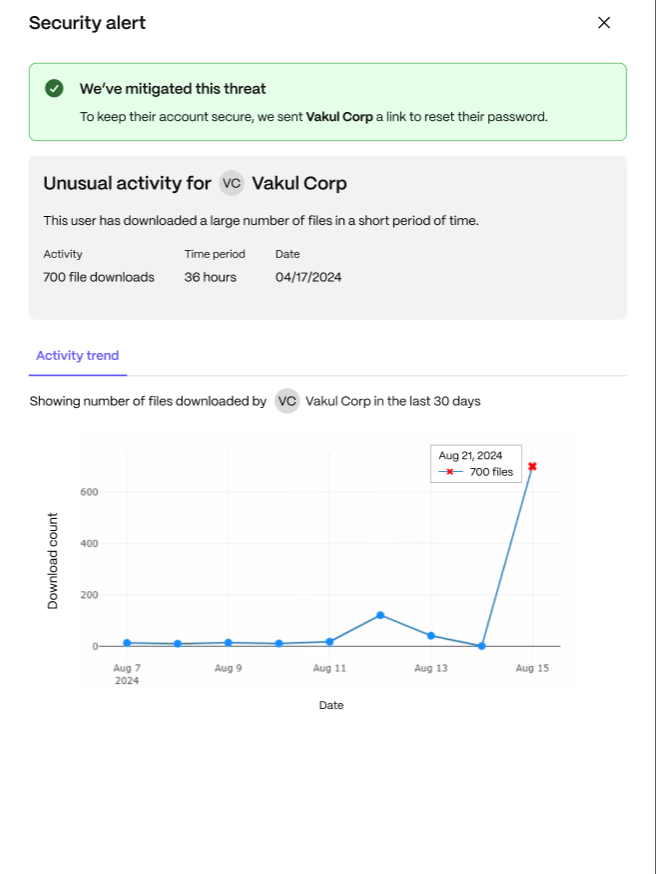Click the 04/17/2024 date value

click(x=308, y=277)
